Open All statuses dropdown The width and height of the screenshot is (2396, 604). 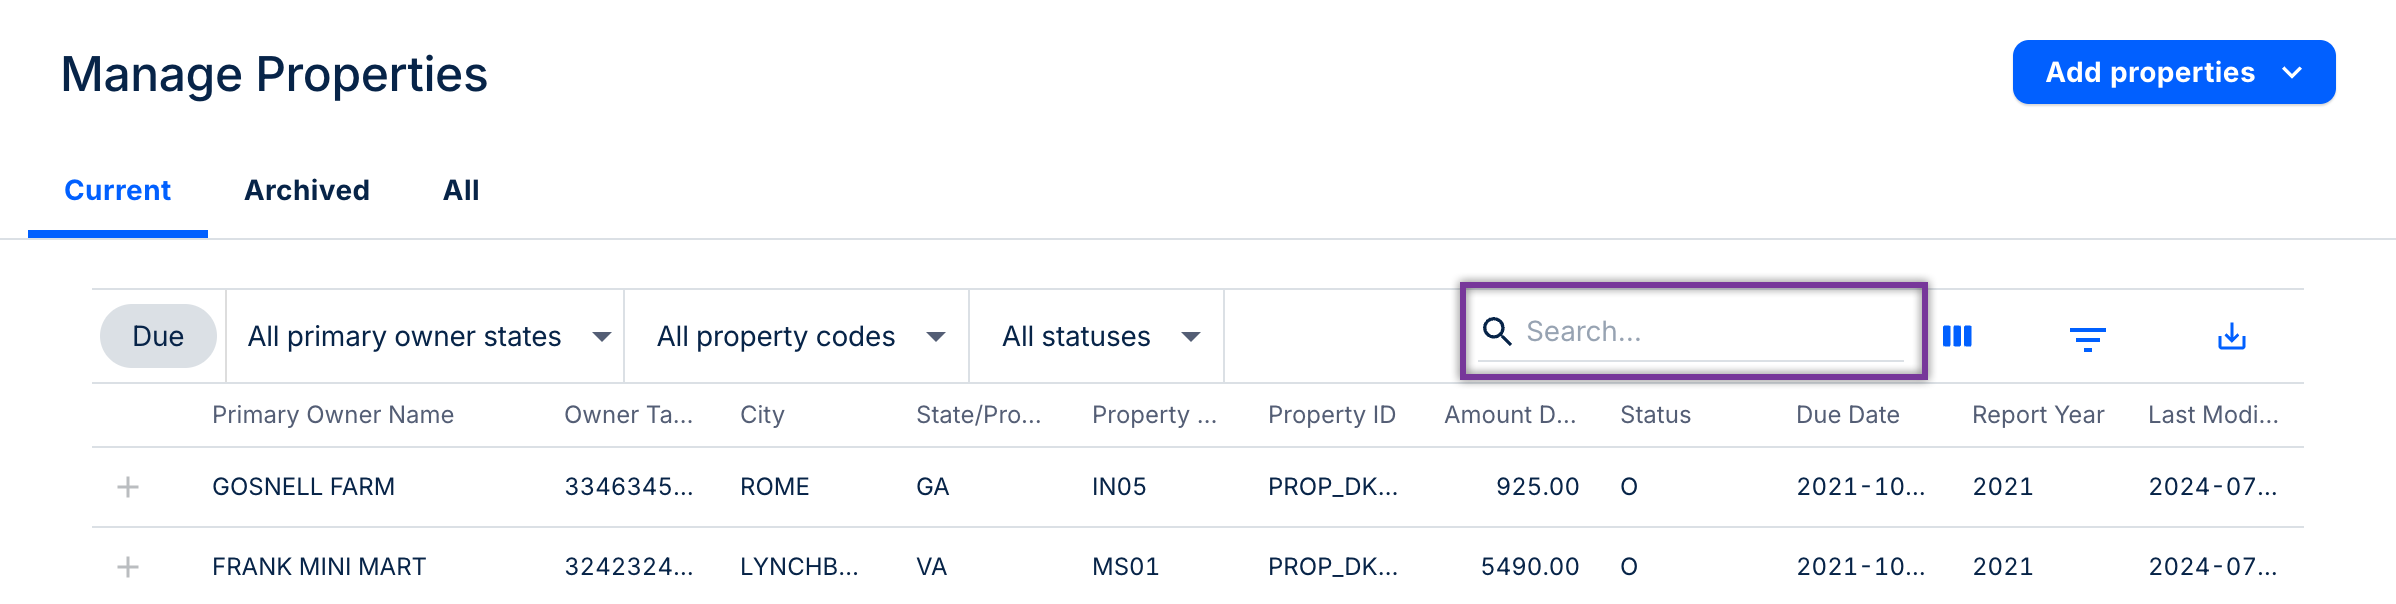pos(1100,336)
